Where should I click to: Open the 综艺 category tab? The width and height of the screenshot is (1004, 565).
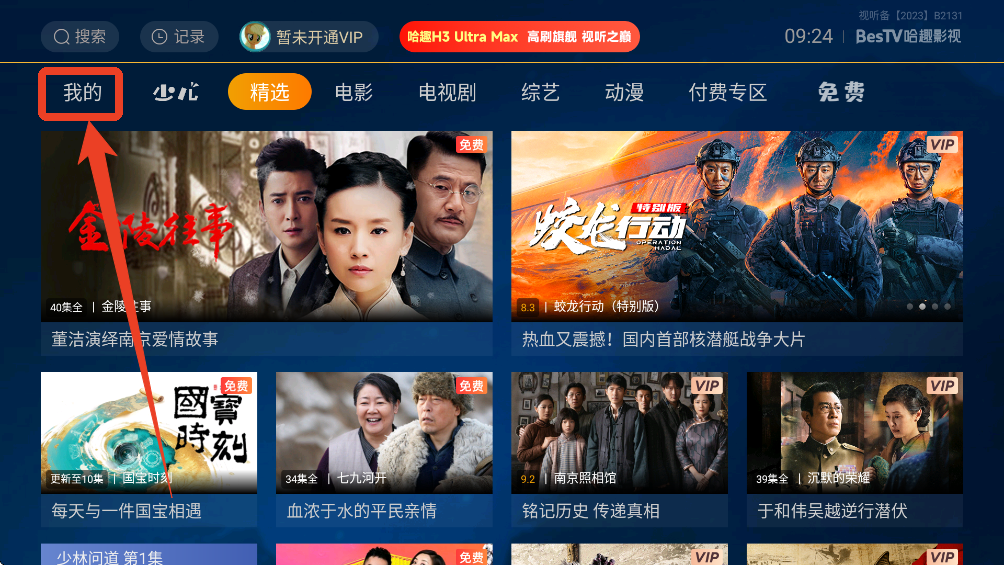[x=540, y=92]
